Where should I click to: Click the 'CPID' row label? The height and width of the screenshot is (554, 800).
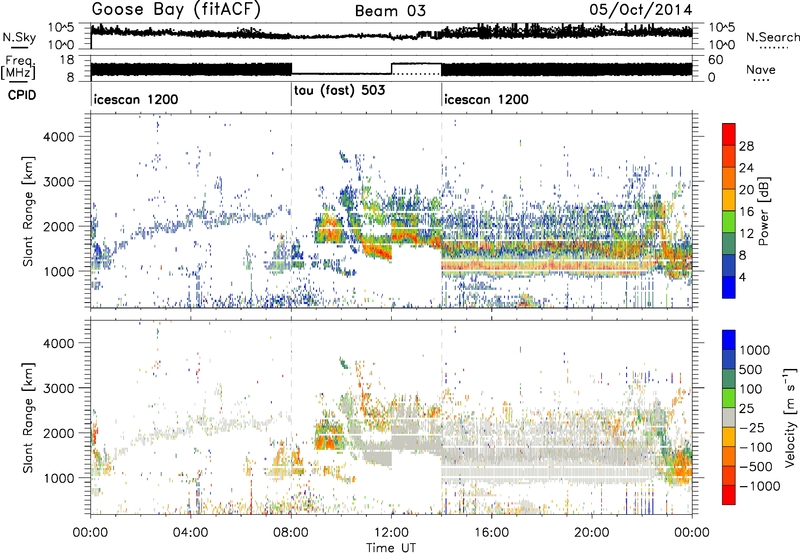click(x=21, y=95)
